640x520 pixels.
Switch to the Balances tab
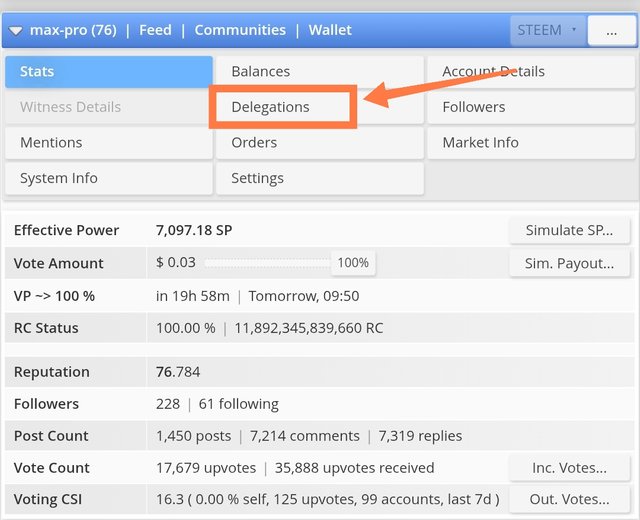[x=320, y=72]
